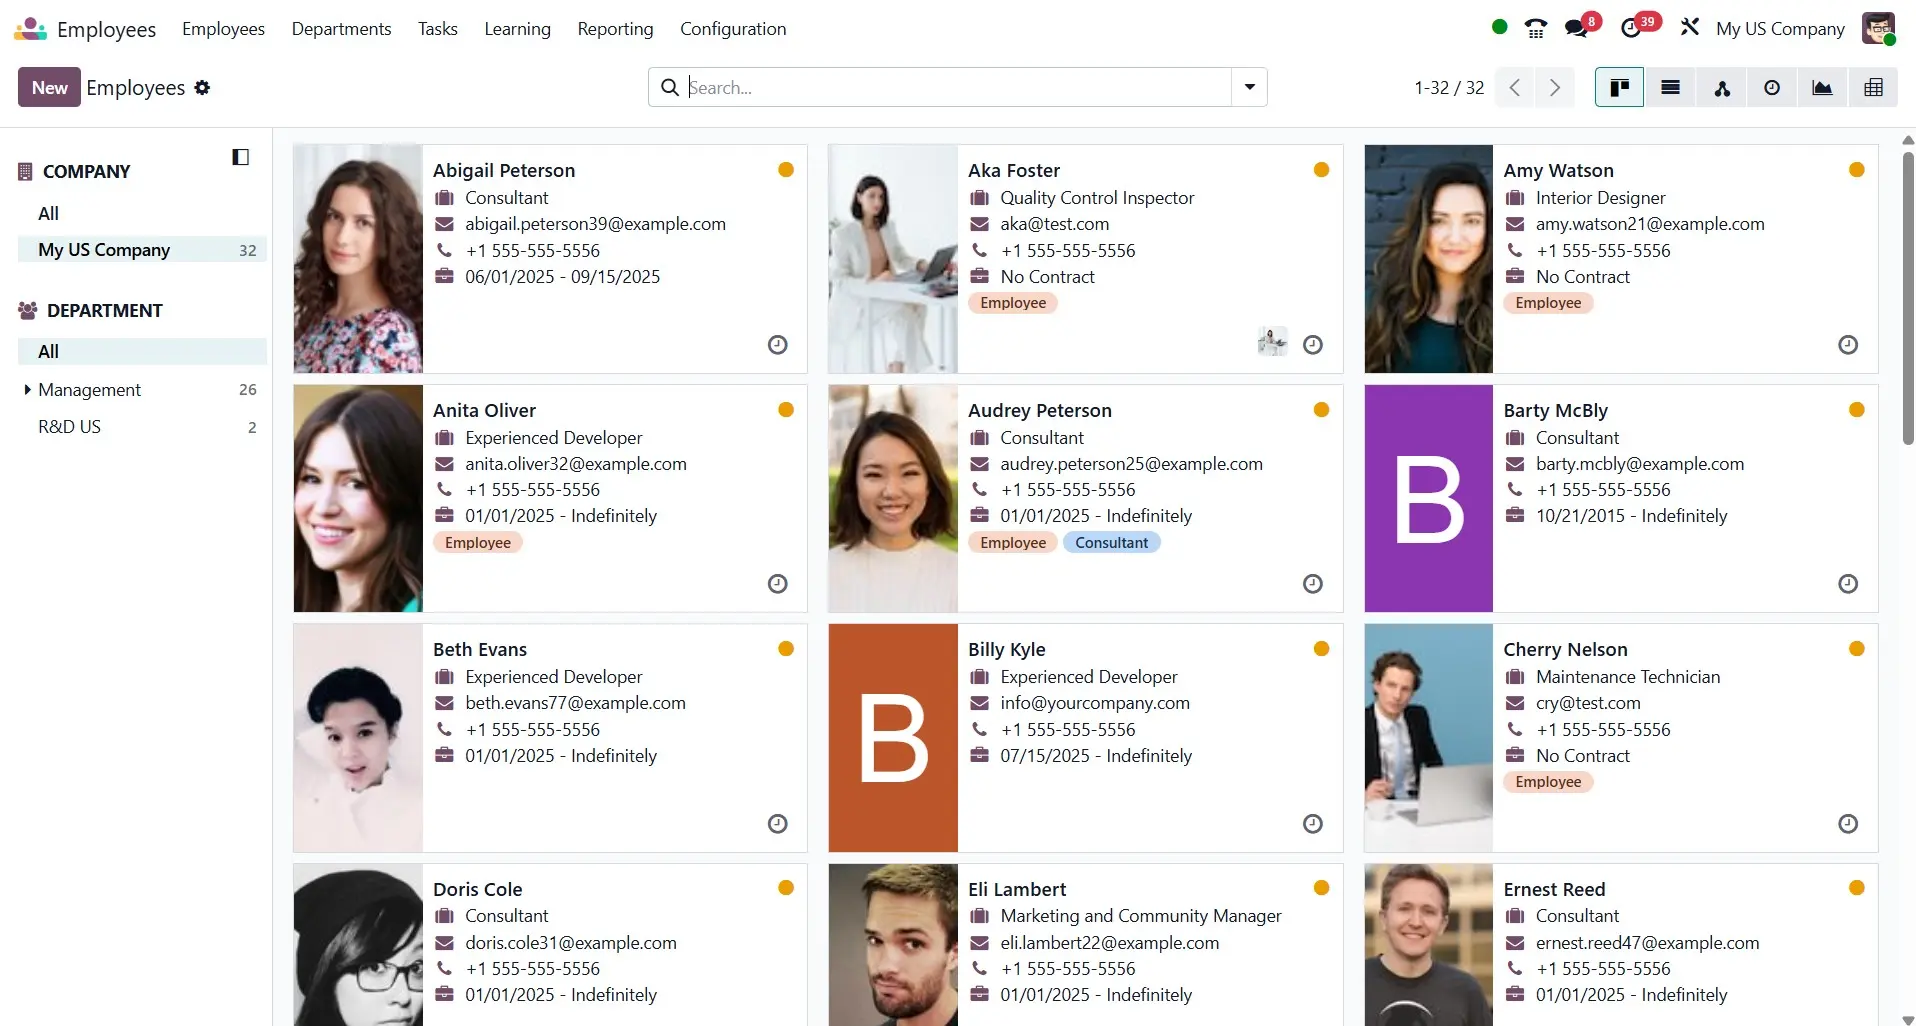The width and height of the screenshot is (1916, 1026).
Task: Click Amy Watson's Interior Designer job title
Action: click(x=1600, y=198)
